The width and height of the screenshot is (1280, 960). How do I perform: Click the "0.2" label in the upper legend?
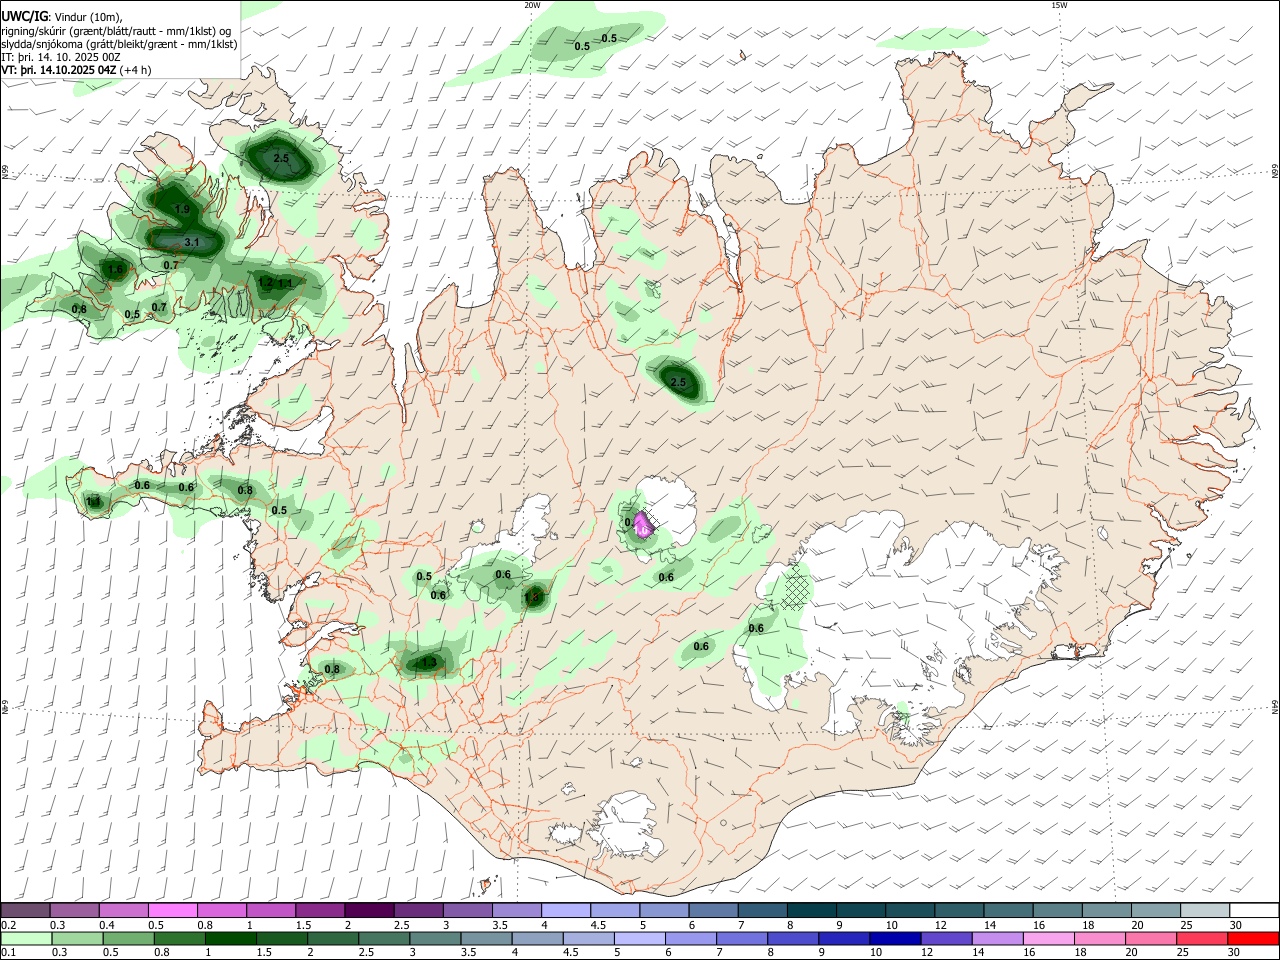pos(8,925)
